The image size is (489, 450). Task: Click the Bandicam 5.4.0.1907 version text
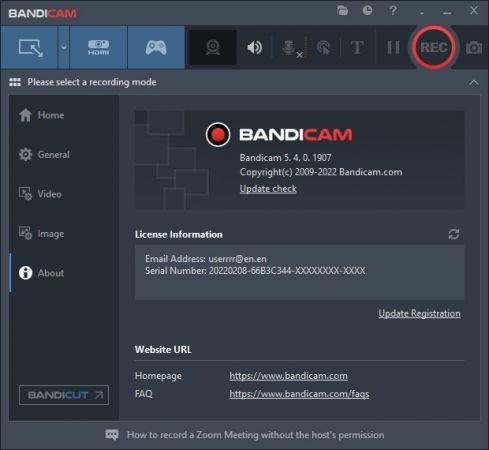pyautogui.click(x=285, y=158)
